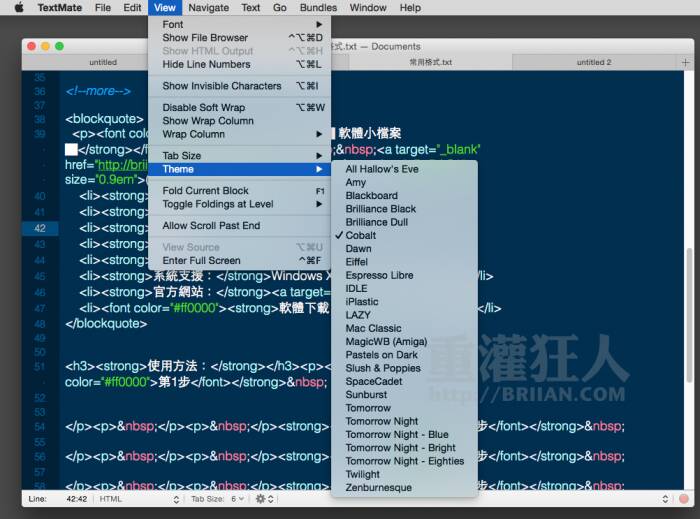Select the Mac Classic theme
Viewport: 700px width, 519px height.
coord(404,328)
